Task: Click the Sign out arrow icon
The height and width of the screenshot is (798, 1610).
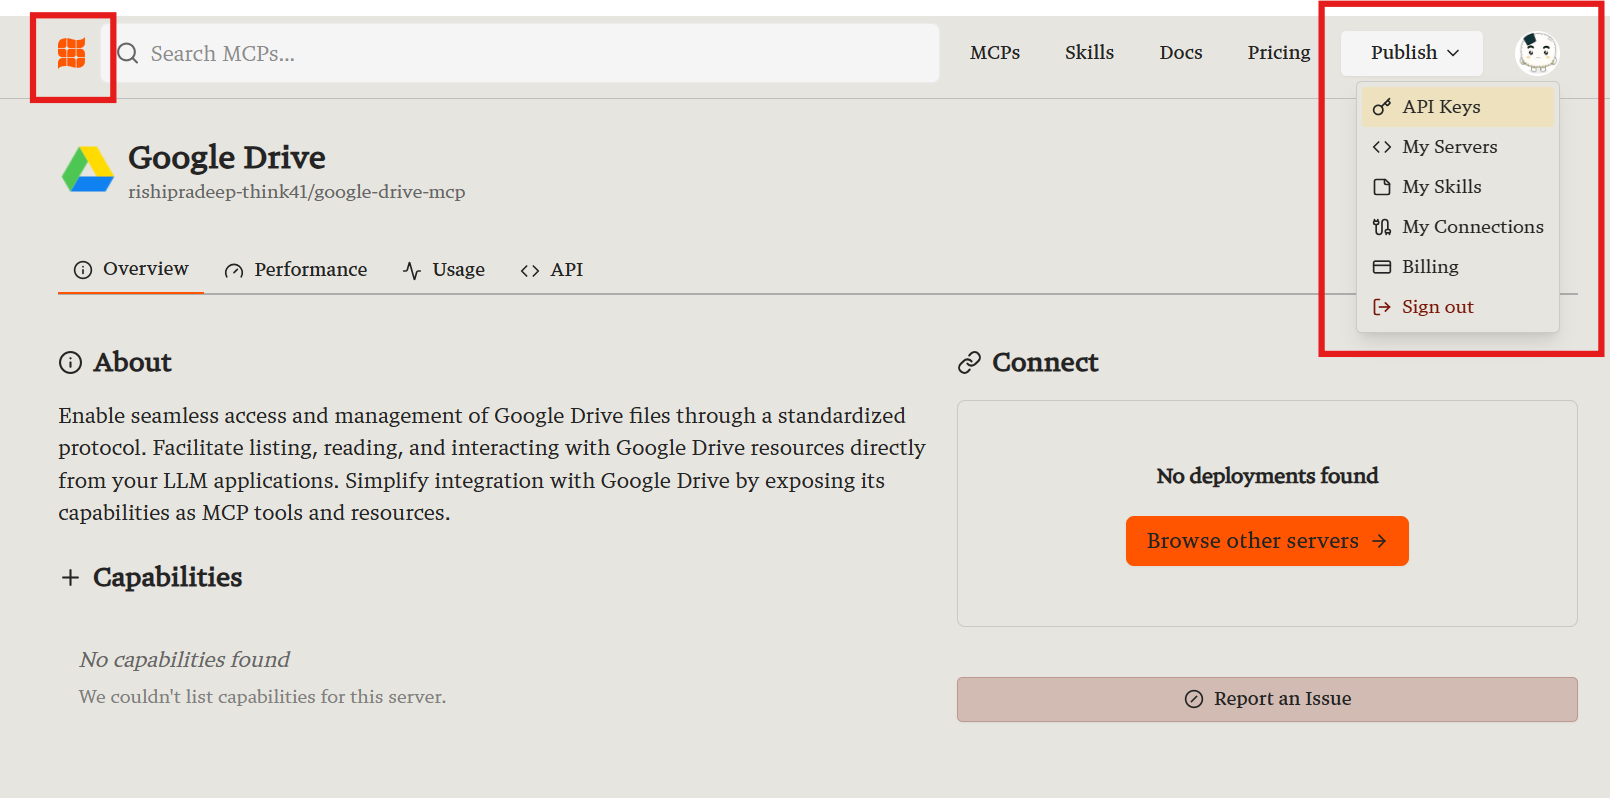Action: tap(1382, 307)
